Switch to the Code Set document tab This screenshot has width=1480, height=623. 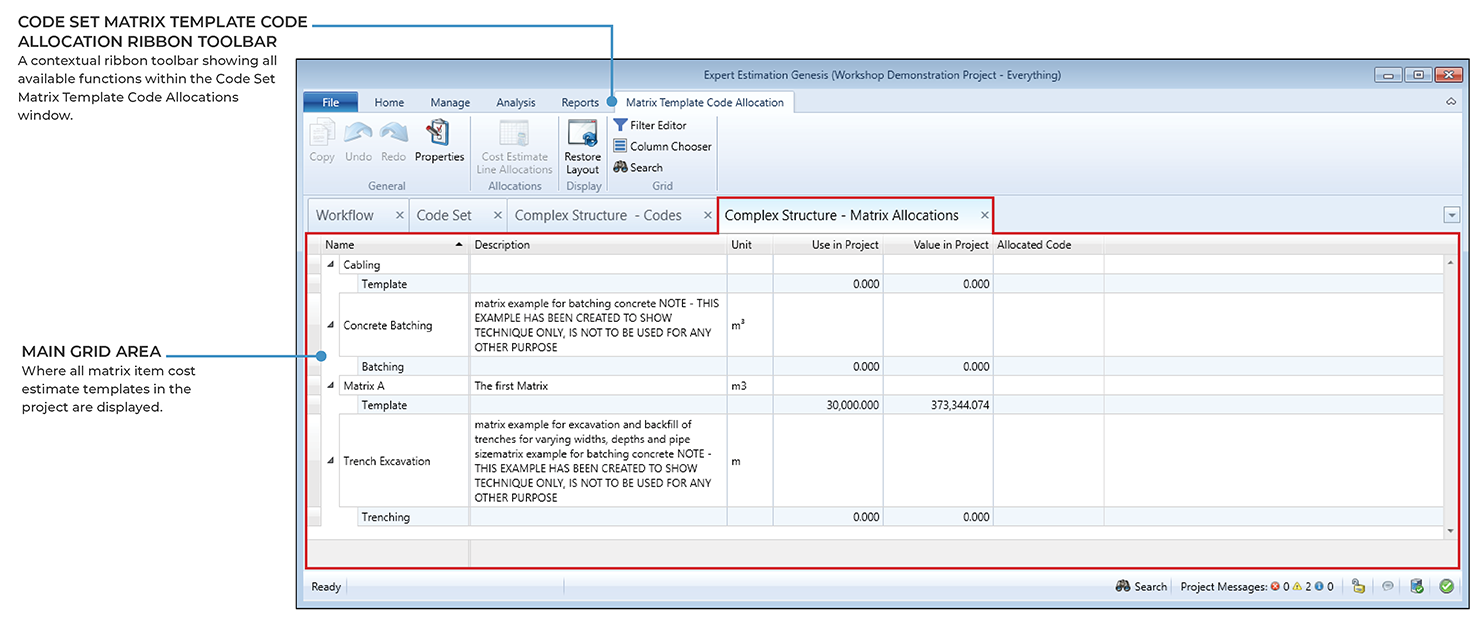[444, 215]
